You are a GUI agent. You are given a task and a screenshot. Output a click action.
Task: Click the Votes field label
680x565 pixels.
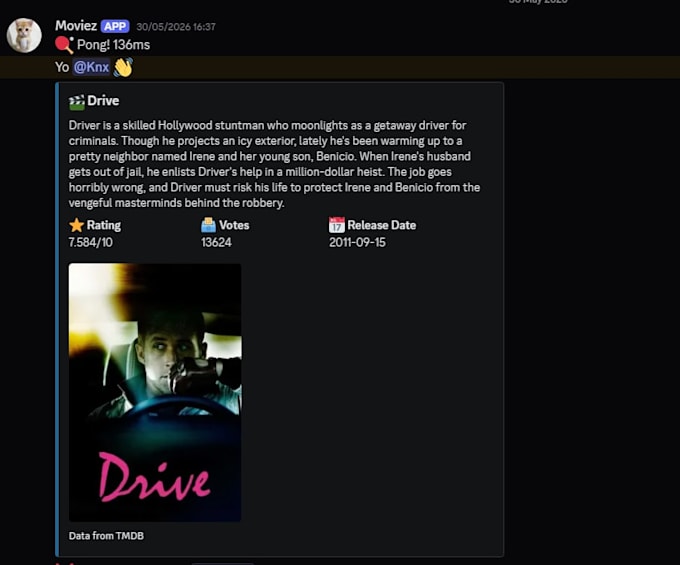[234, 225]
